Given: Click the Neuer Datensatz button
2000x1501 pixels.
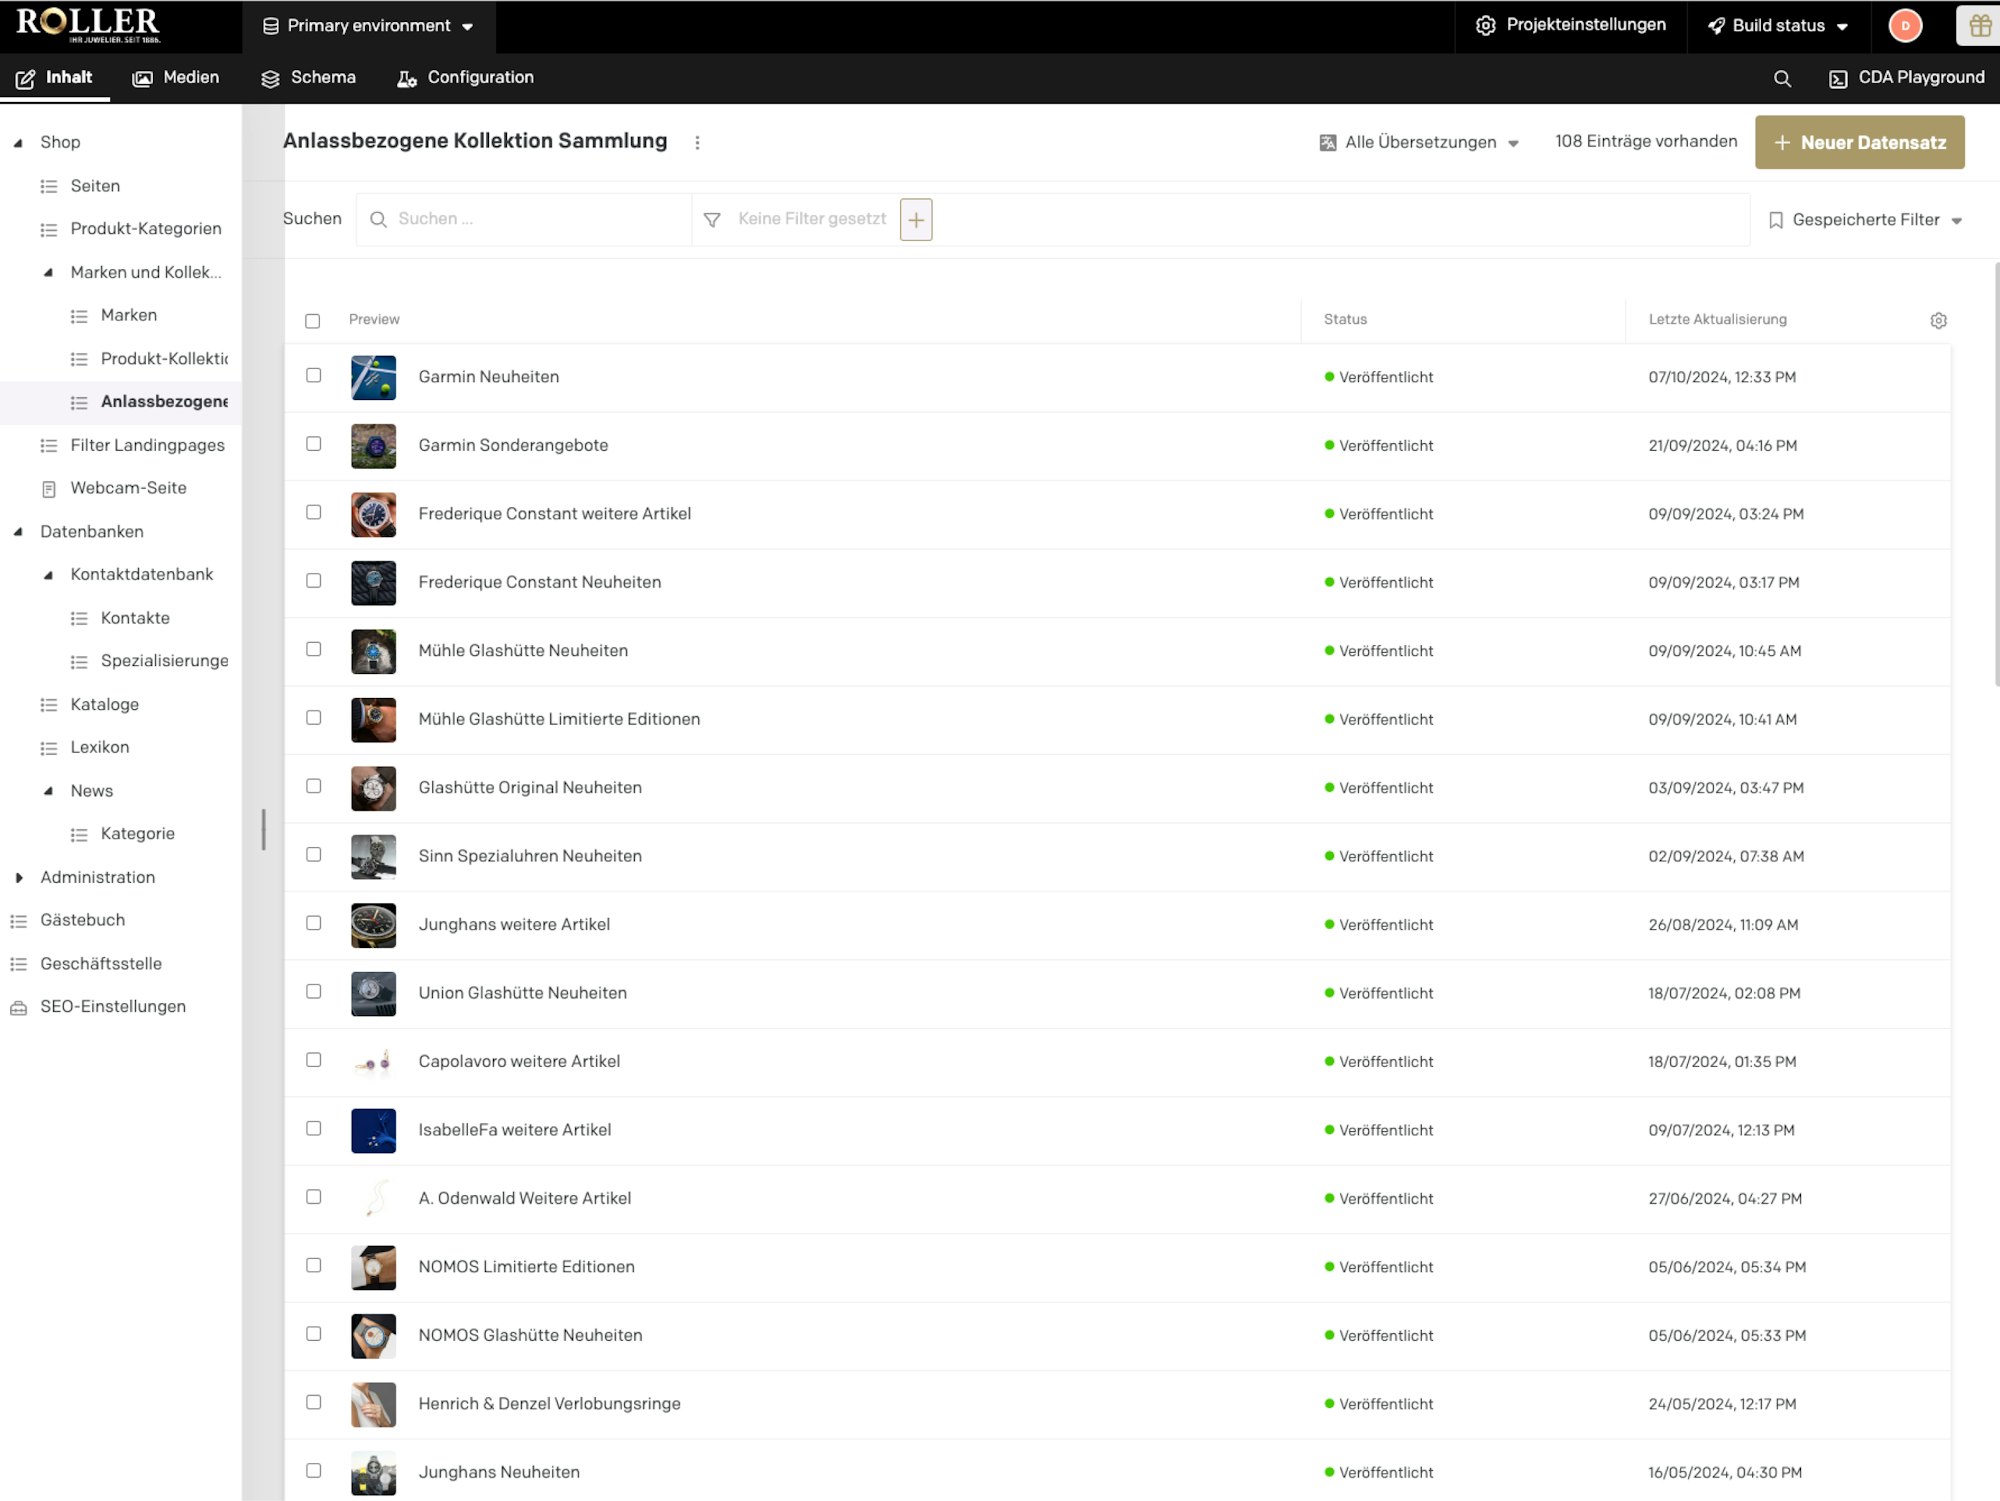Looking at the screenshot, I should (1860, 142).
